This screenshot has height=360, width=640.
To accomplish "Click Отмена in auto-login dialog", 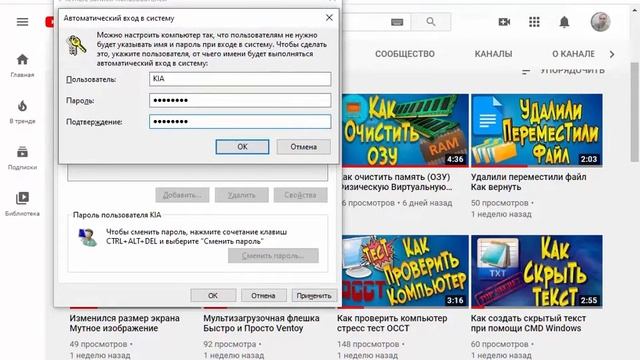I will [304, 147].
